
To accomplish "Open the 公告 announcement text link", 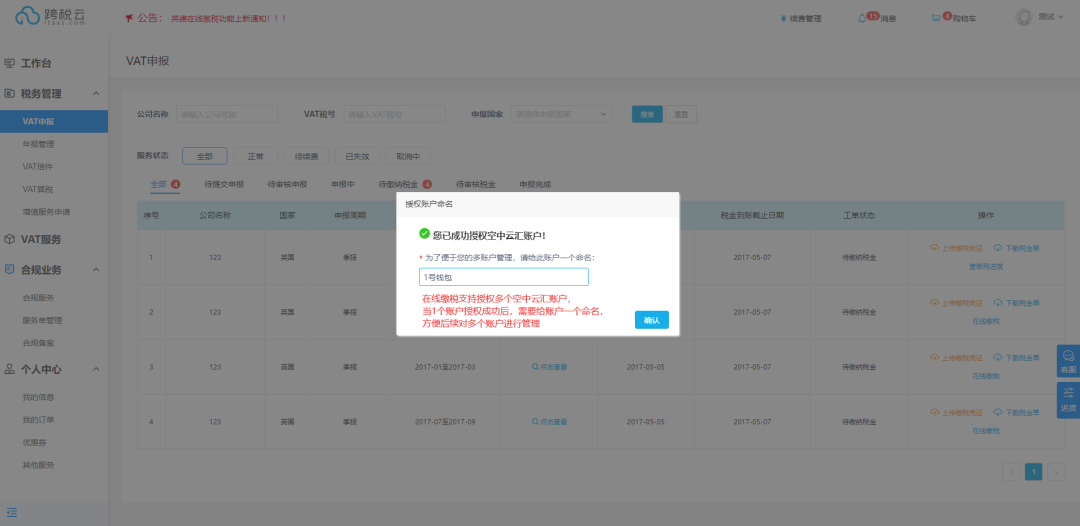I will (x=229, y=19).
